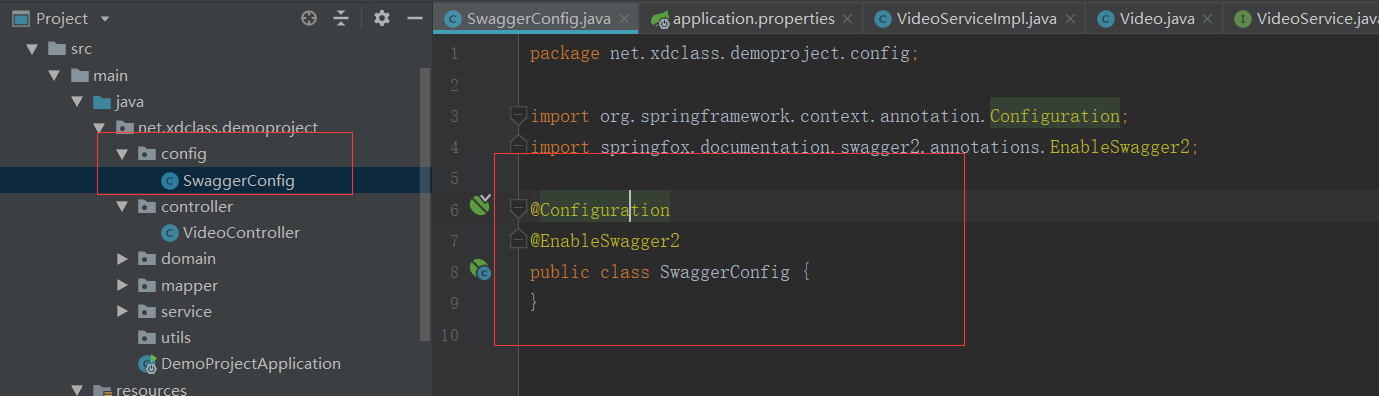This screenshot has height=396, width=1379.
Task: Open DemoProjectApplication class
Action: coord(250,363)
